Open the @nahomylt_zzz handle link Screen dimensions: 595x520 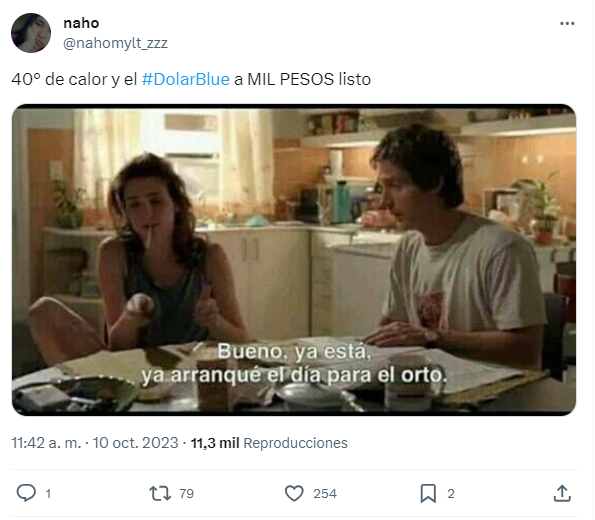pyautogui.click(x=115, y=43)
